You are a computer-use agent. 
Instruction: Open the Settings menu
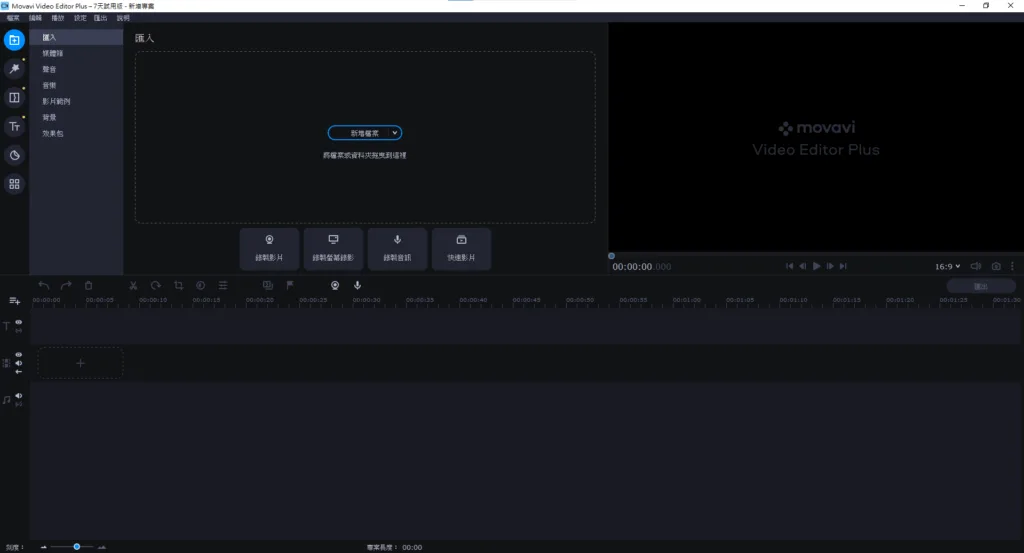[80, 18]
